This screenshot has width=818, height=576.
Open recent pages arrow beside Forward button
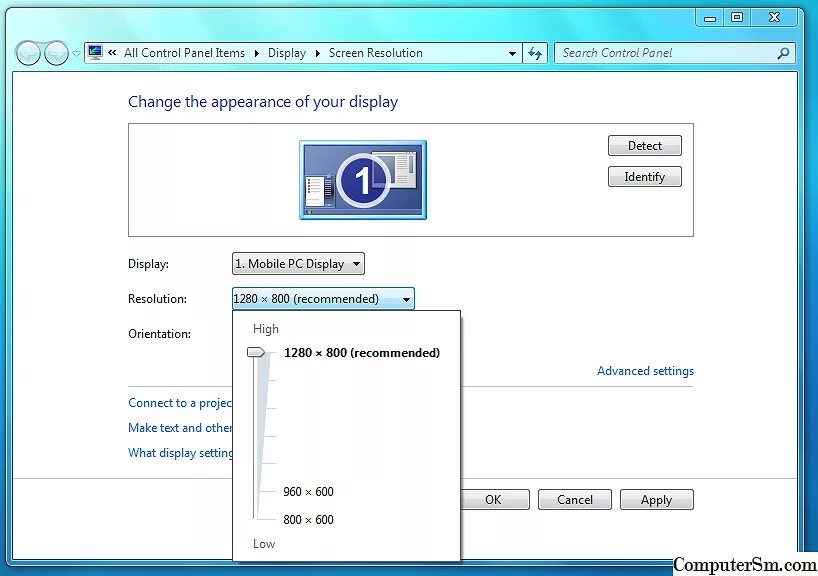coord(76,53)
